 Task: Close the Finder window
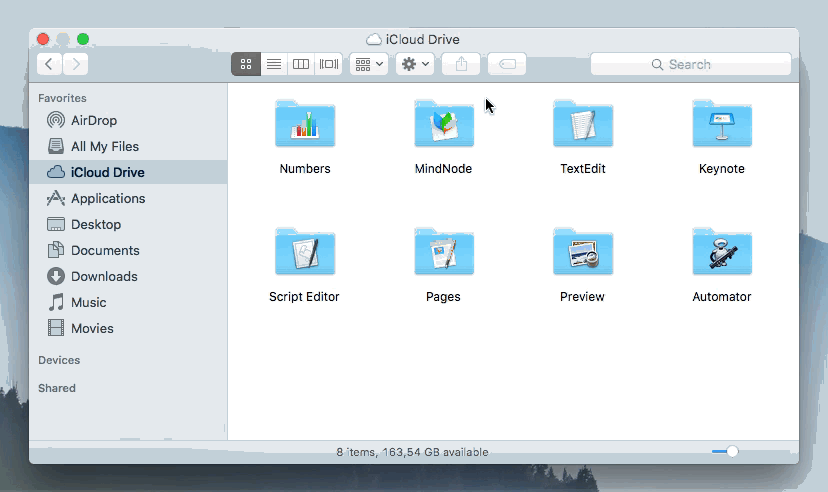click(43, 39)
